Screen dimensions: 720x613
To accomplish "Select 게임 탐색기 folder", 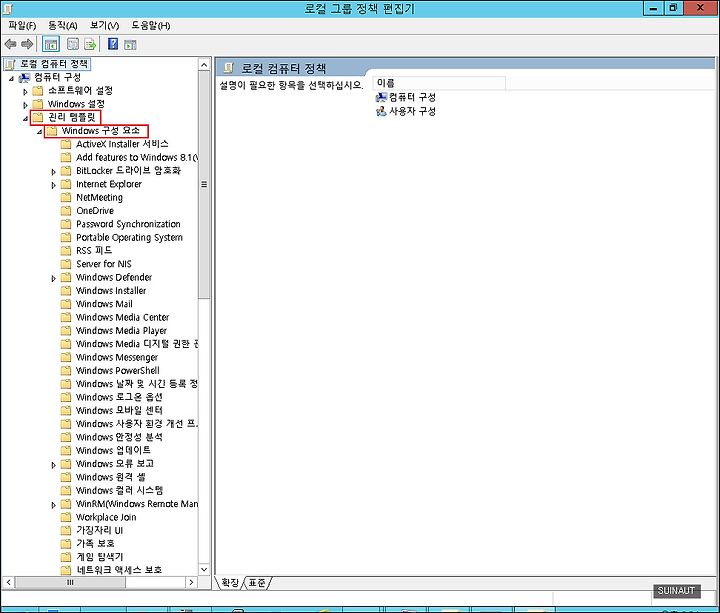I will pos(100,557).
